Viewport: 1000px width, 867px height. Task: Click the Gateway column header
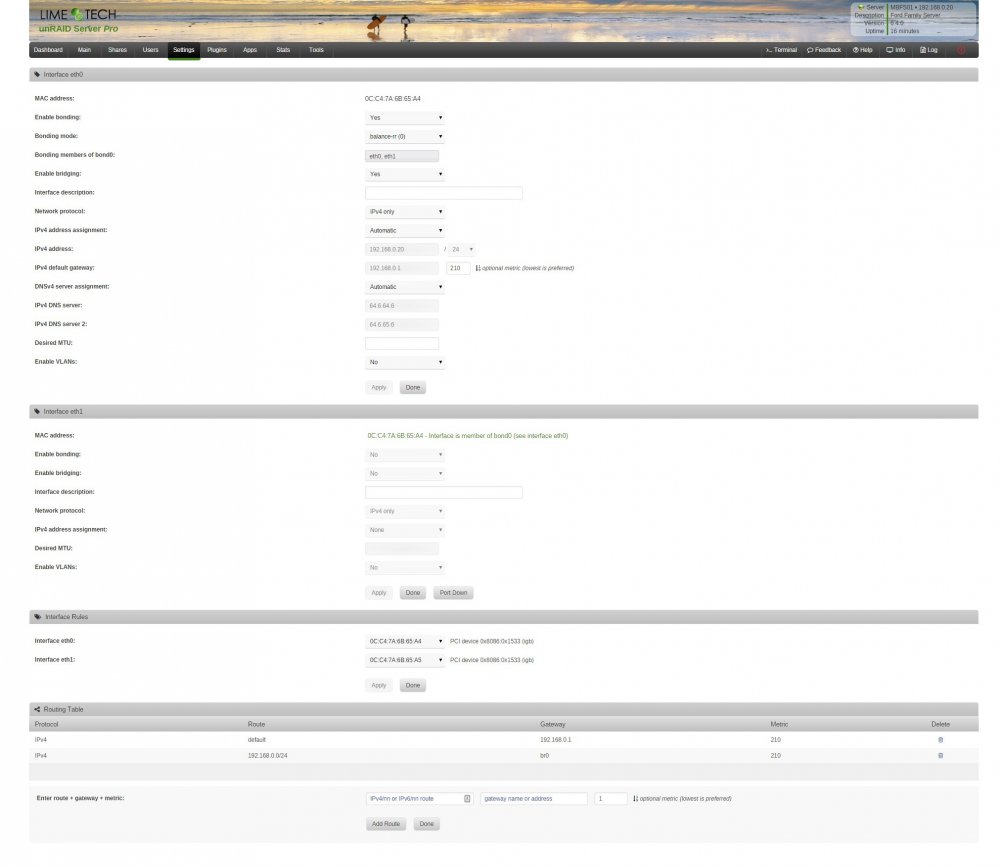click(x=552, y=725)
